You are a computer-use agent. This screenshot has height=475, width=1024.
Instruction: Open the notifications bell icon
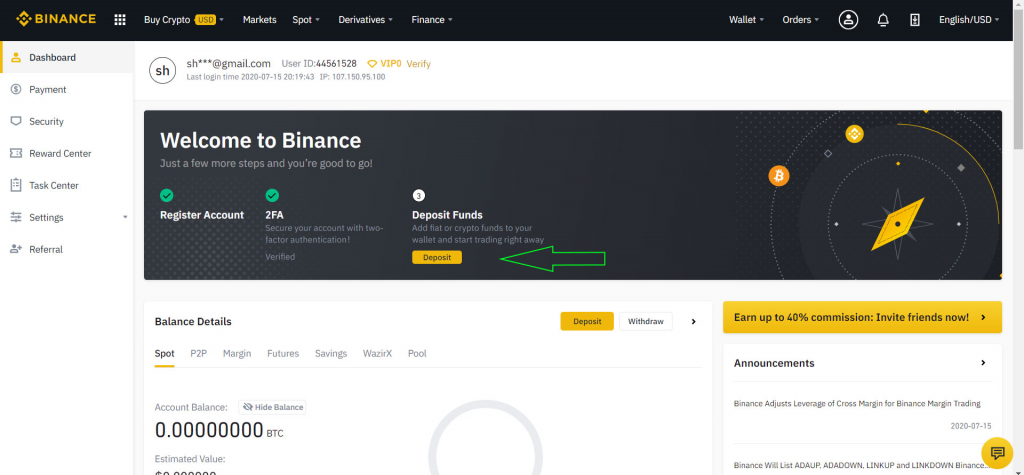(x=883, y=20)
